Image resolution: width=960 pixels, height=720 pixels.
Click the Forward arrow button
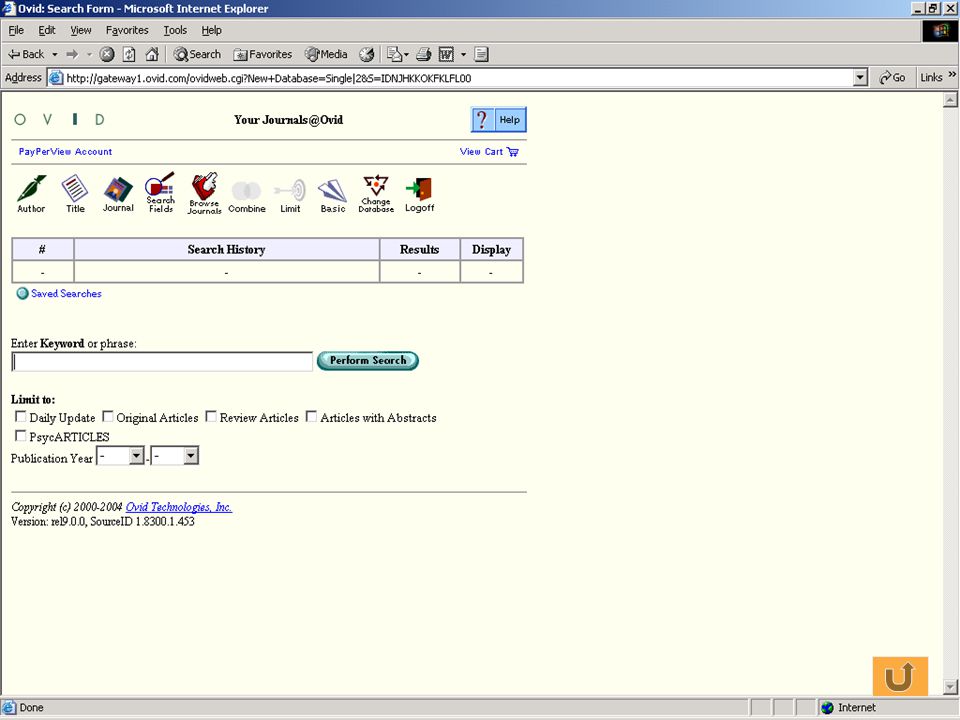coord(72,54)
